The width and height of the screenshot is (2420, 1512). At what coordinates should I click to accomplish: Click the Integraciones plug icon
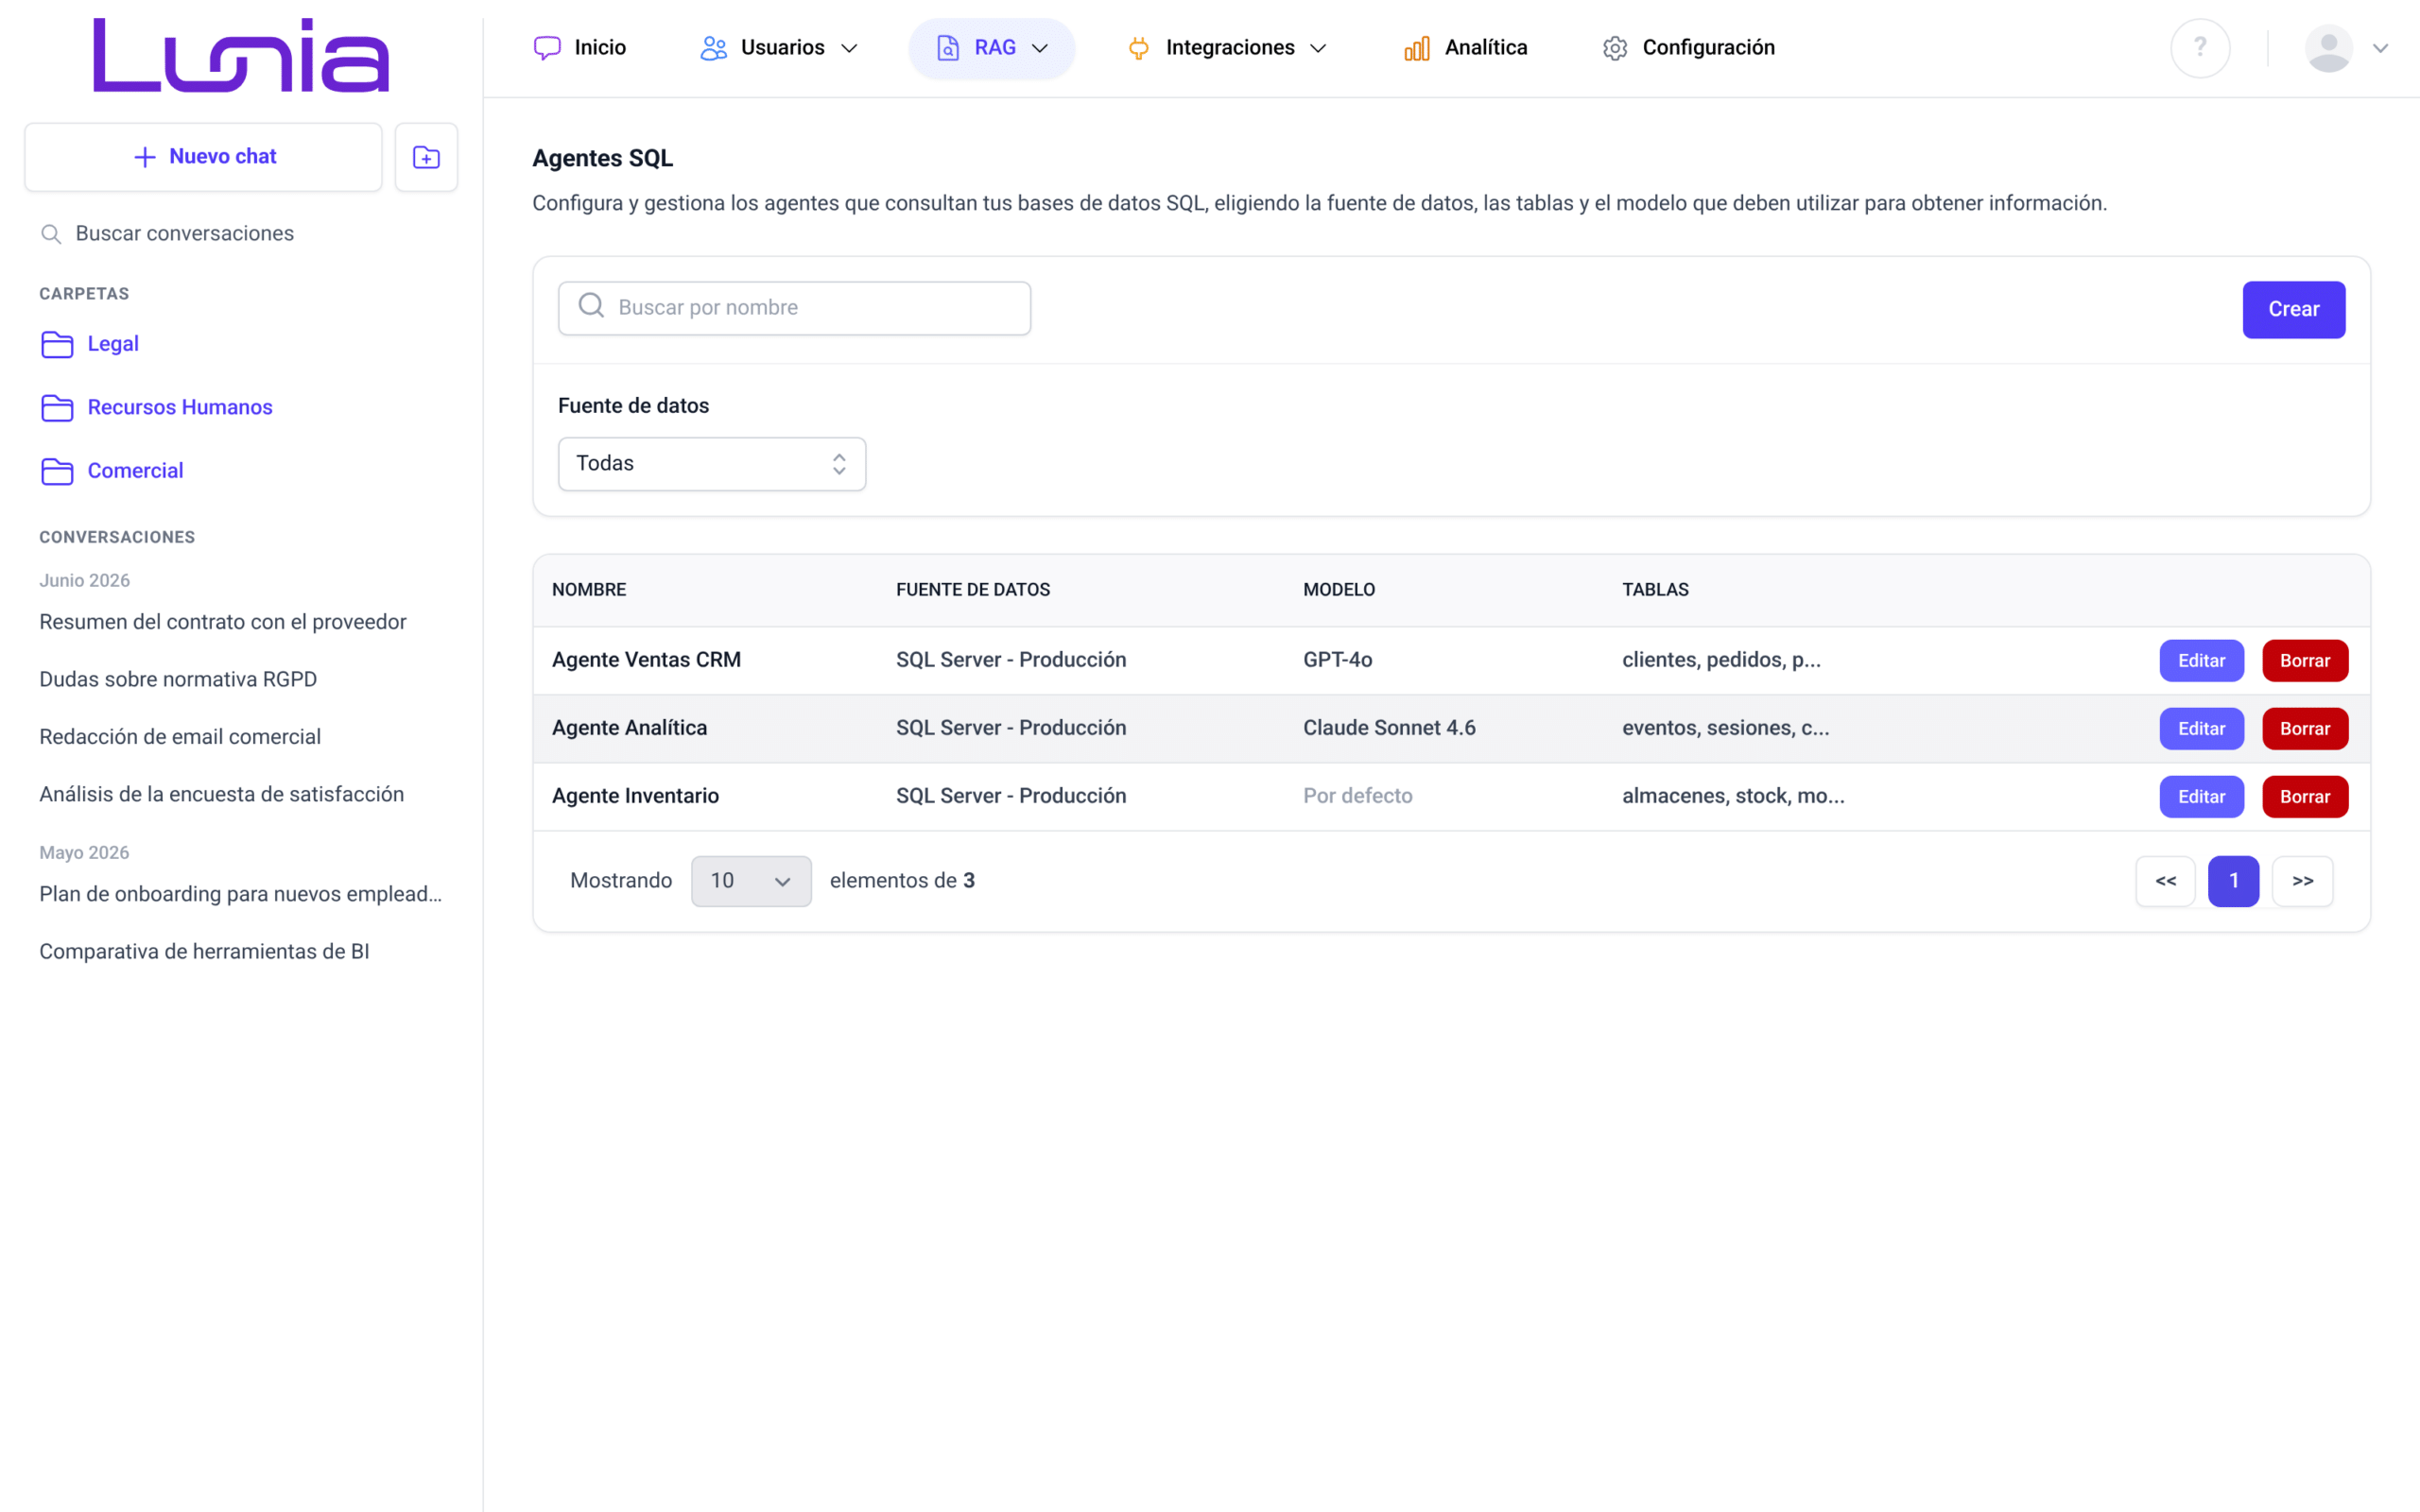pos(1138,48)
